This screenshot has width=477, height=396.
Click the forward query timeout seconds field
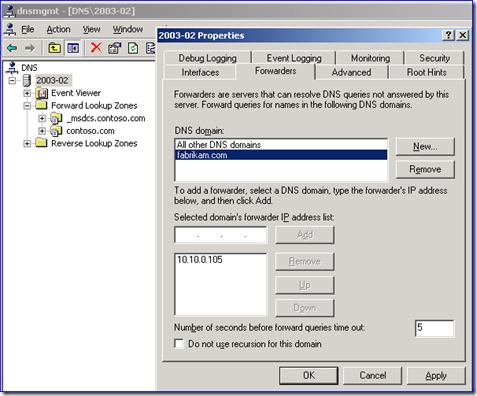pos(434,328)
